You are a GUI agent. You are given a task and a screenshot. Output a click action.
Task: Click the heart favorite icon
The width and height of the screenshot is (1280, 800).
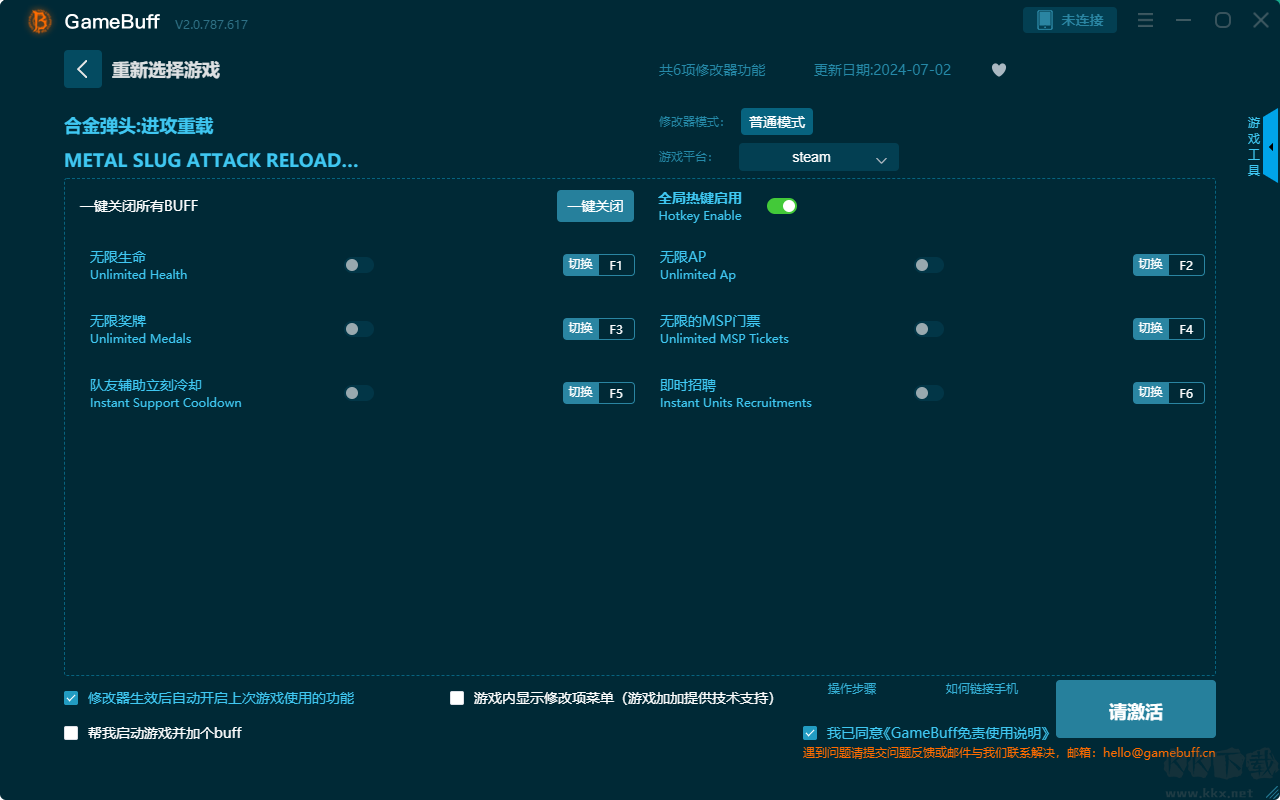pos(998,70)
